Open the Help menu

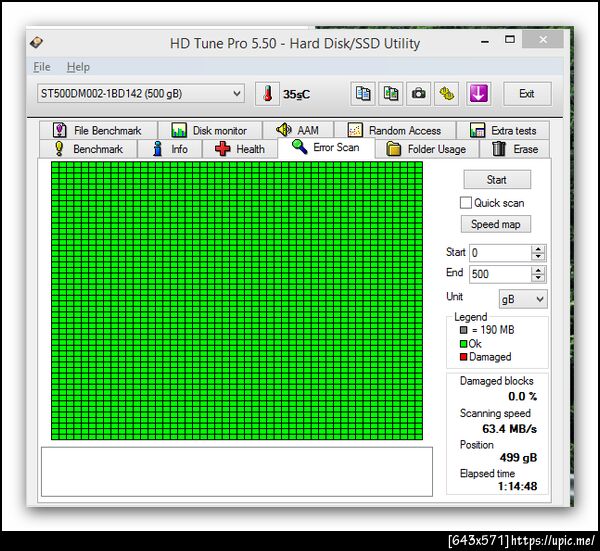click(x=78, y=67)
